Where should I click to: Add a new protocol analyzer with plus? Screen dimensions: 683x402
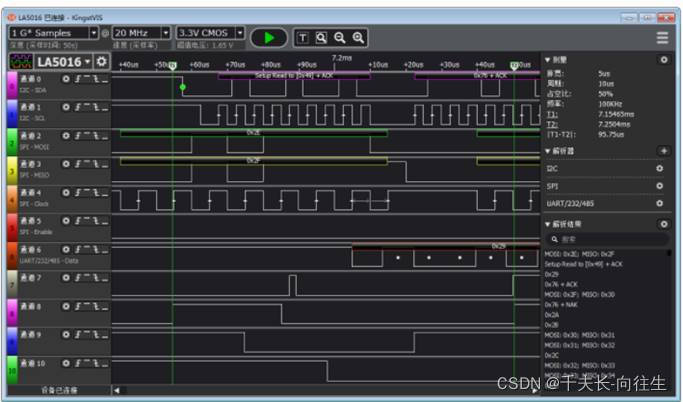tap(660, 150)
